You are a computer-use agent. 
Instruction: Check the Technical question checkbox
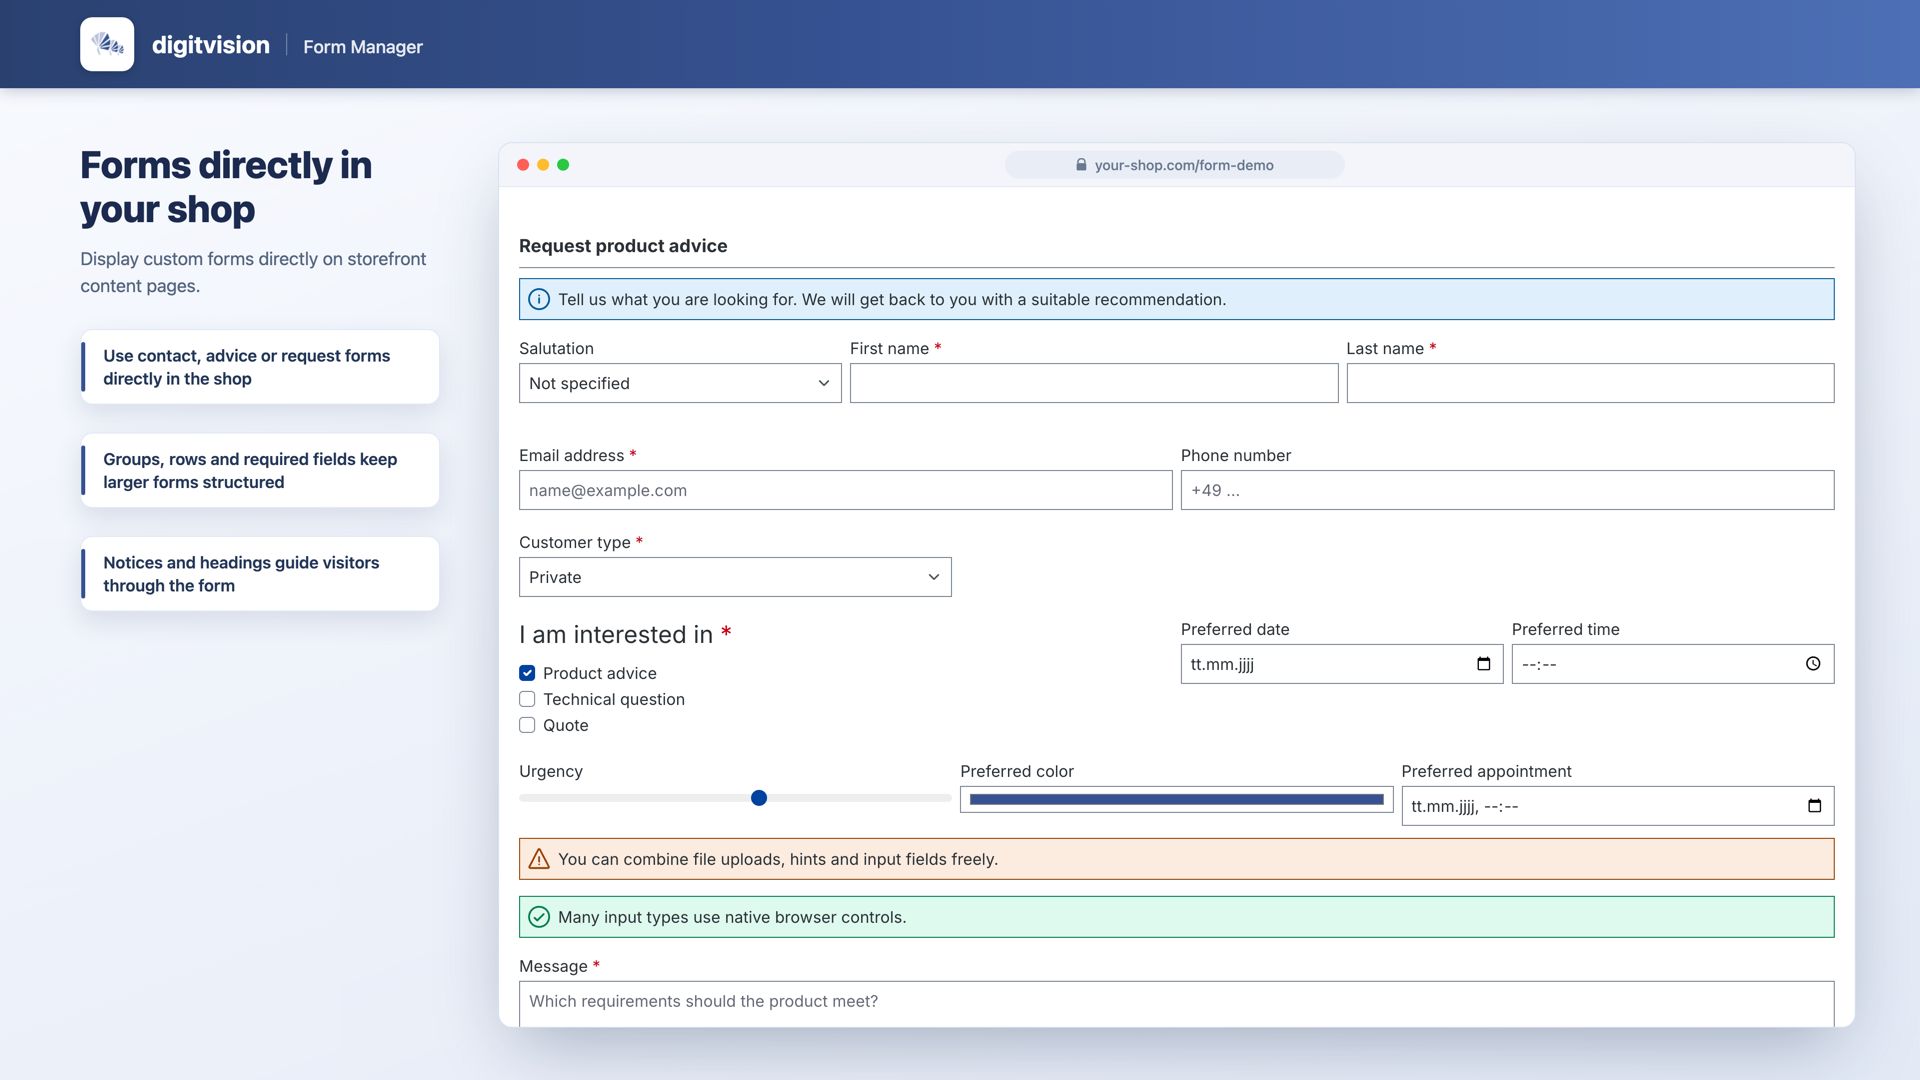click(527, 699)
